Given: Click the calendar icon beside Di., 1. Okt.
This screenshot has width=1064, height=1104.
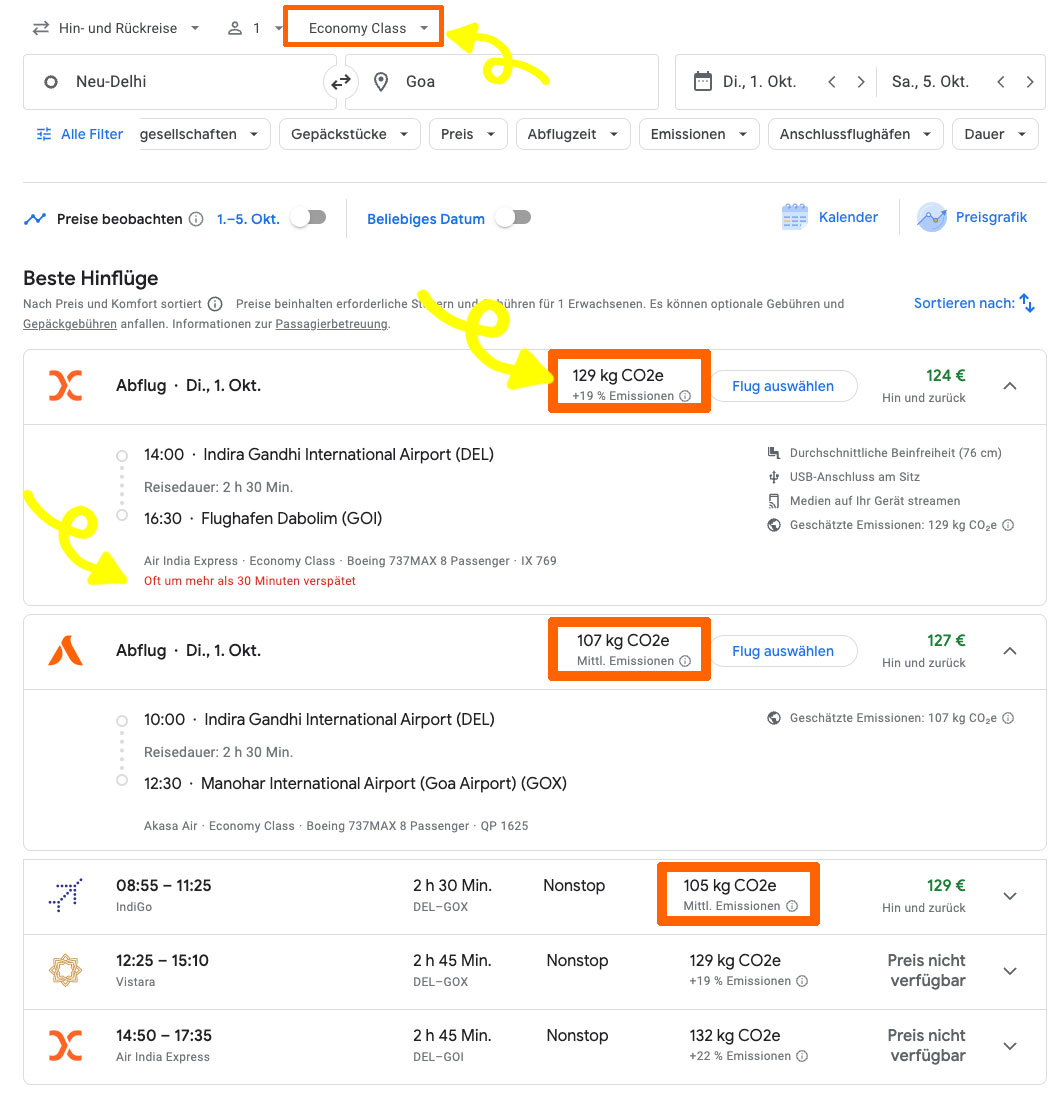Looking at the screenshot, I should pyautogui.click(x=702, y=81).
